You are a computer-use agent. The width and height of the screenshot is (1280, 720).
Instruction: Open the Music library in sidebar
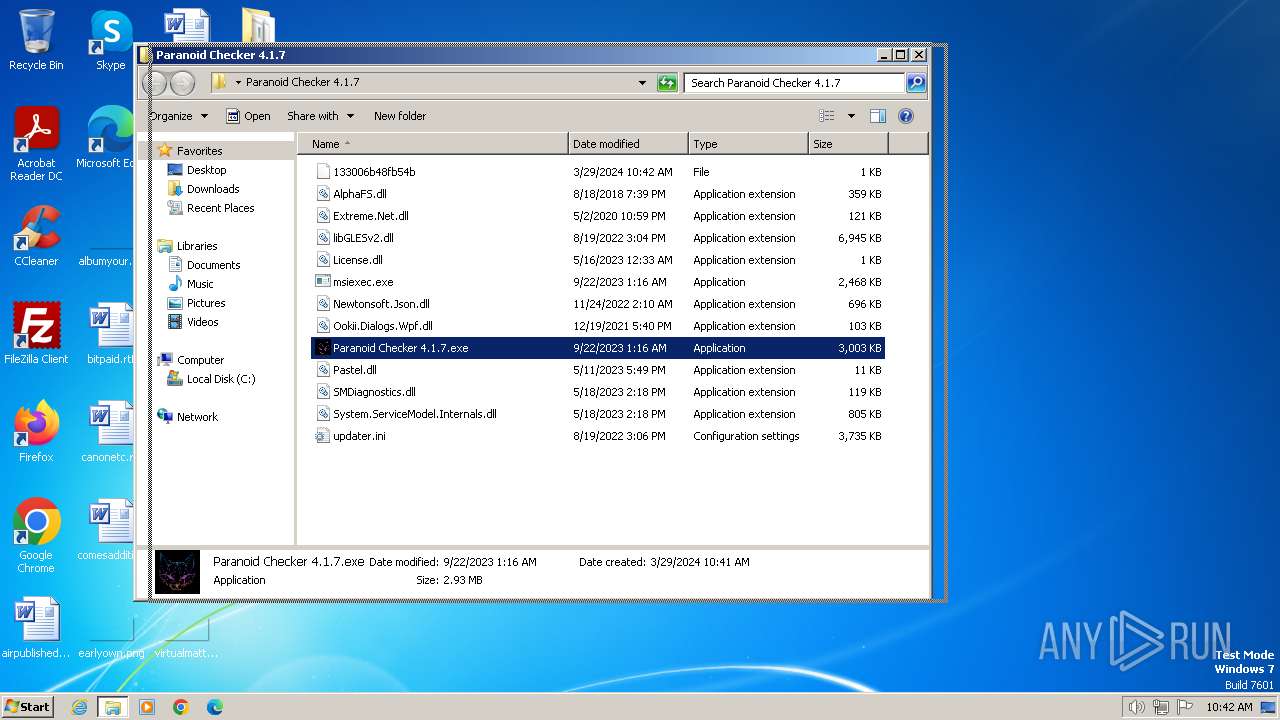point(200,284)
